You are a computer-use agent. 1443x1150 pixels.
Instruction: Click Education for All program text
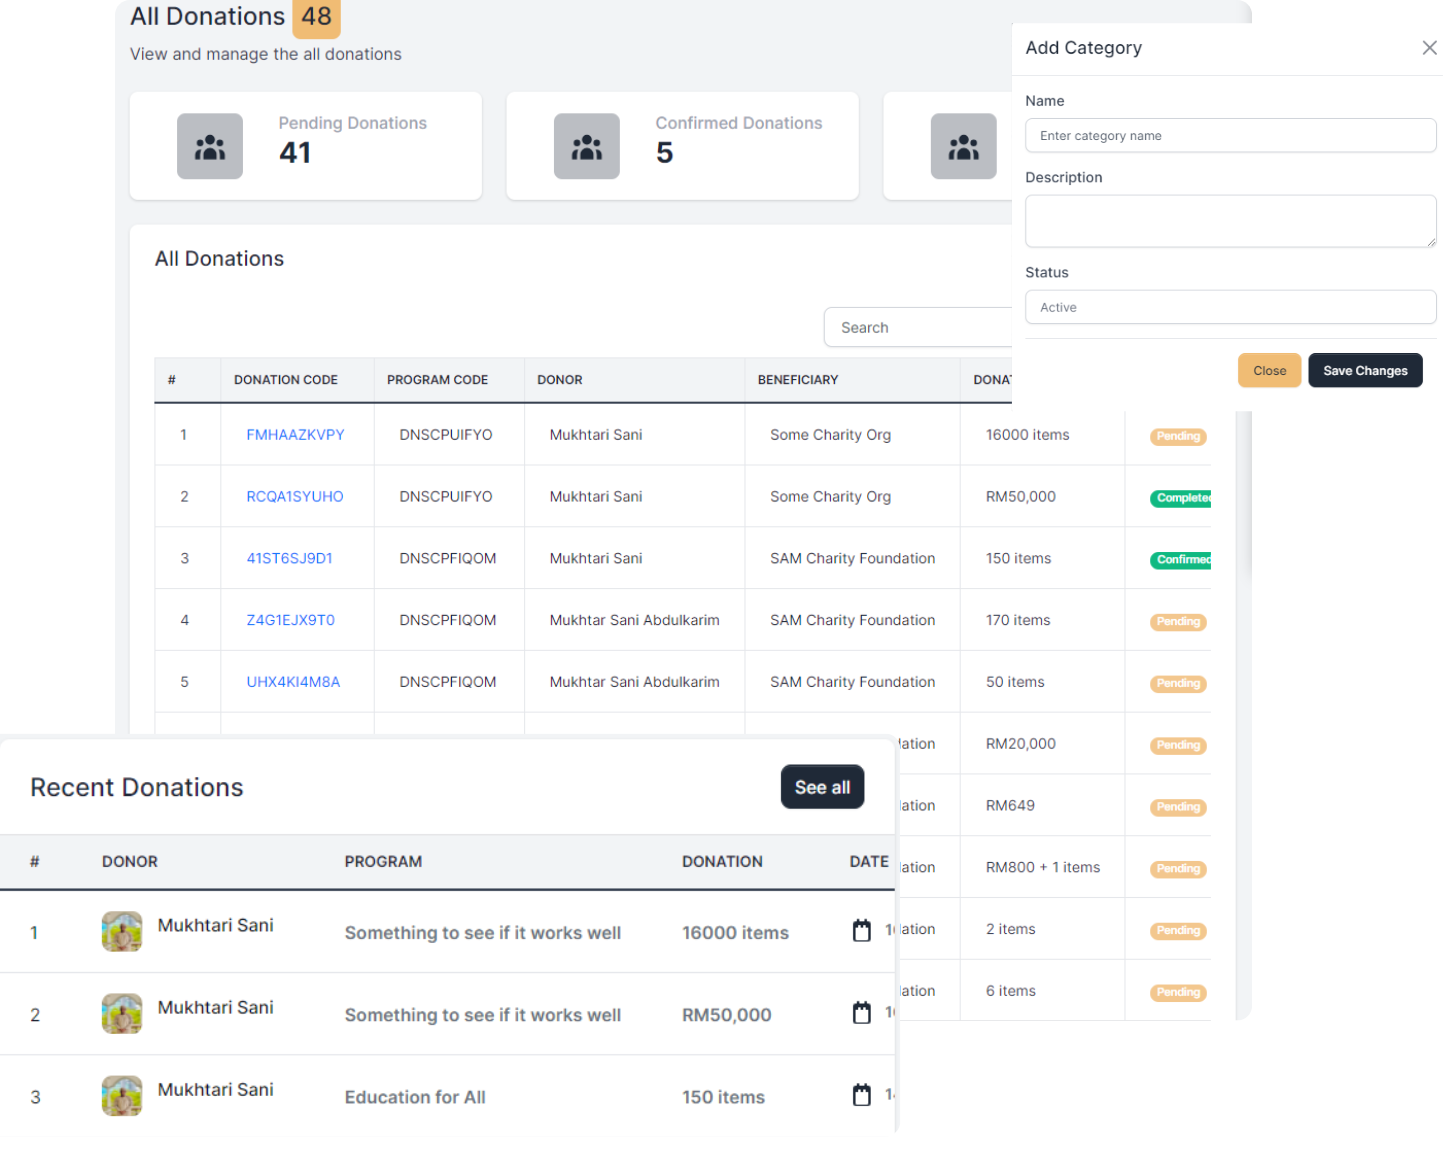click(415, 1097)
